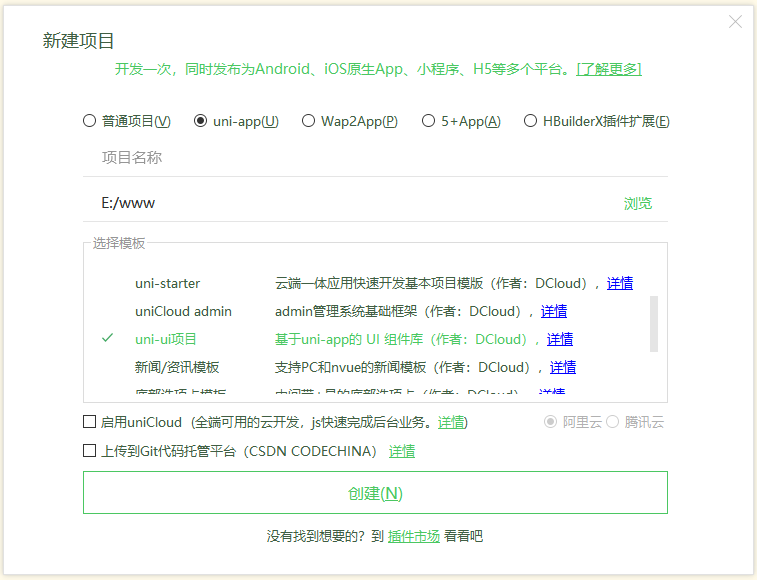Click the 浏览 browse link
This screenshot has height=580, width=757.
click(638, 203)
